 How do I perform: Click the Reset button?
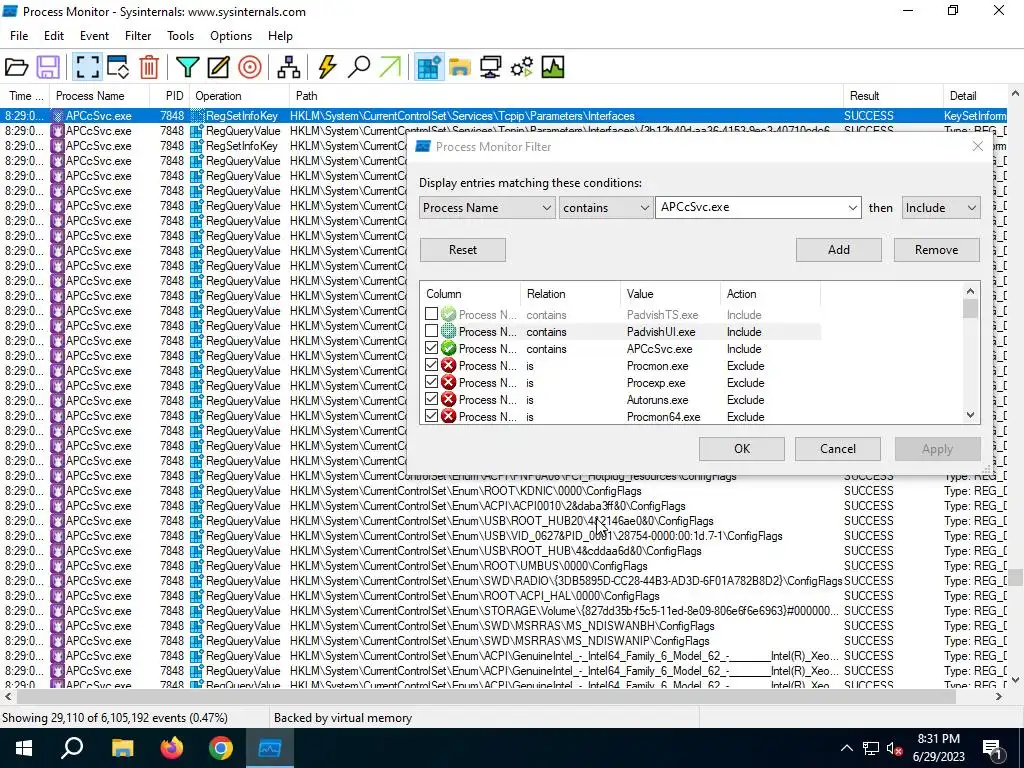click(462, 249)
